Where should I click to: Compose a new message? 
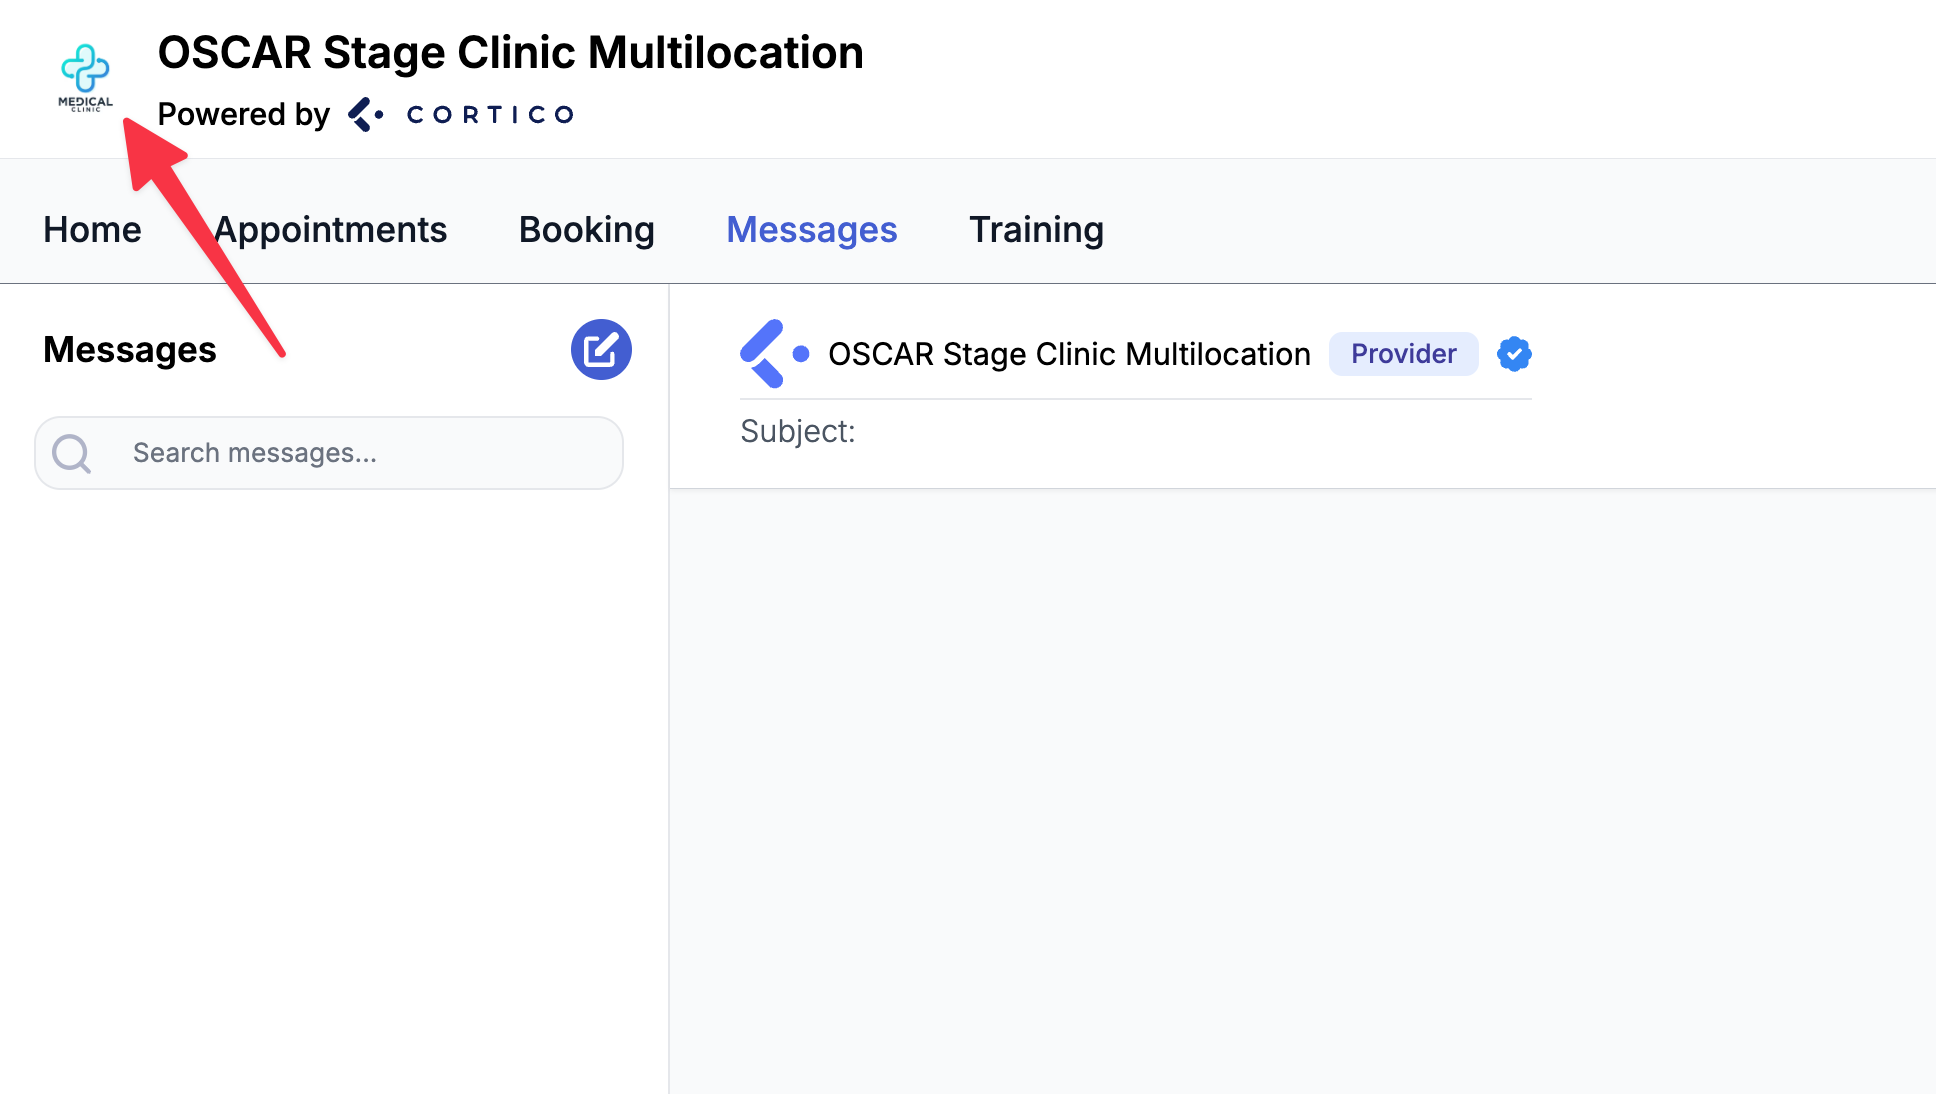(x=601, y=350)
